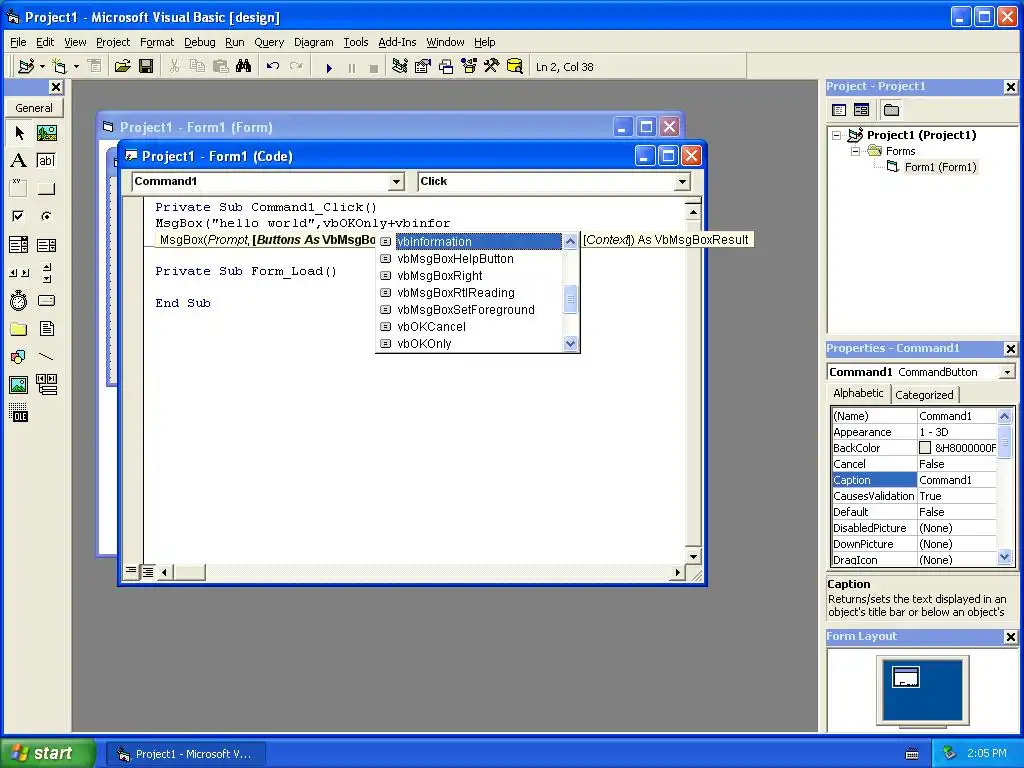The image size is (1024, 768).
Task: Select the Pointer tool in toolbox
Action: click(x=19, y=133)
